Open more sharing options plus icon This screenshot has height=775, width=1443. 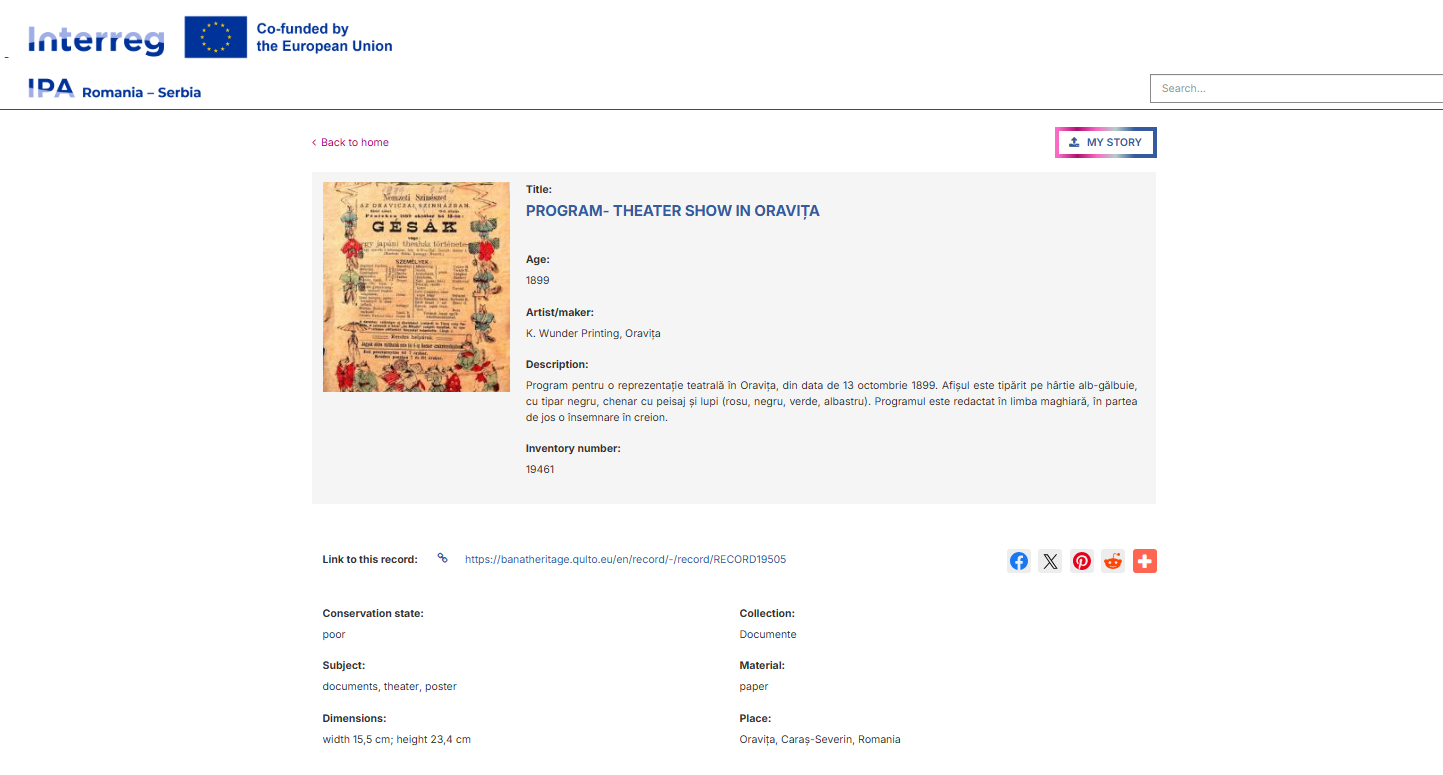pyautogui.click(x=1145, y=561)
